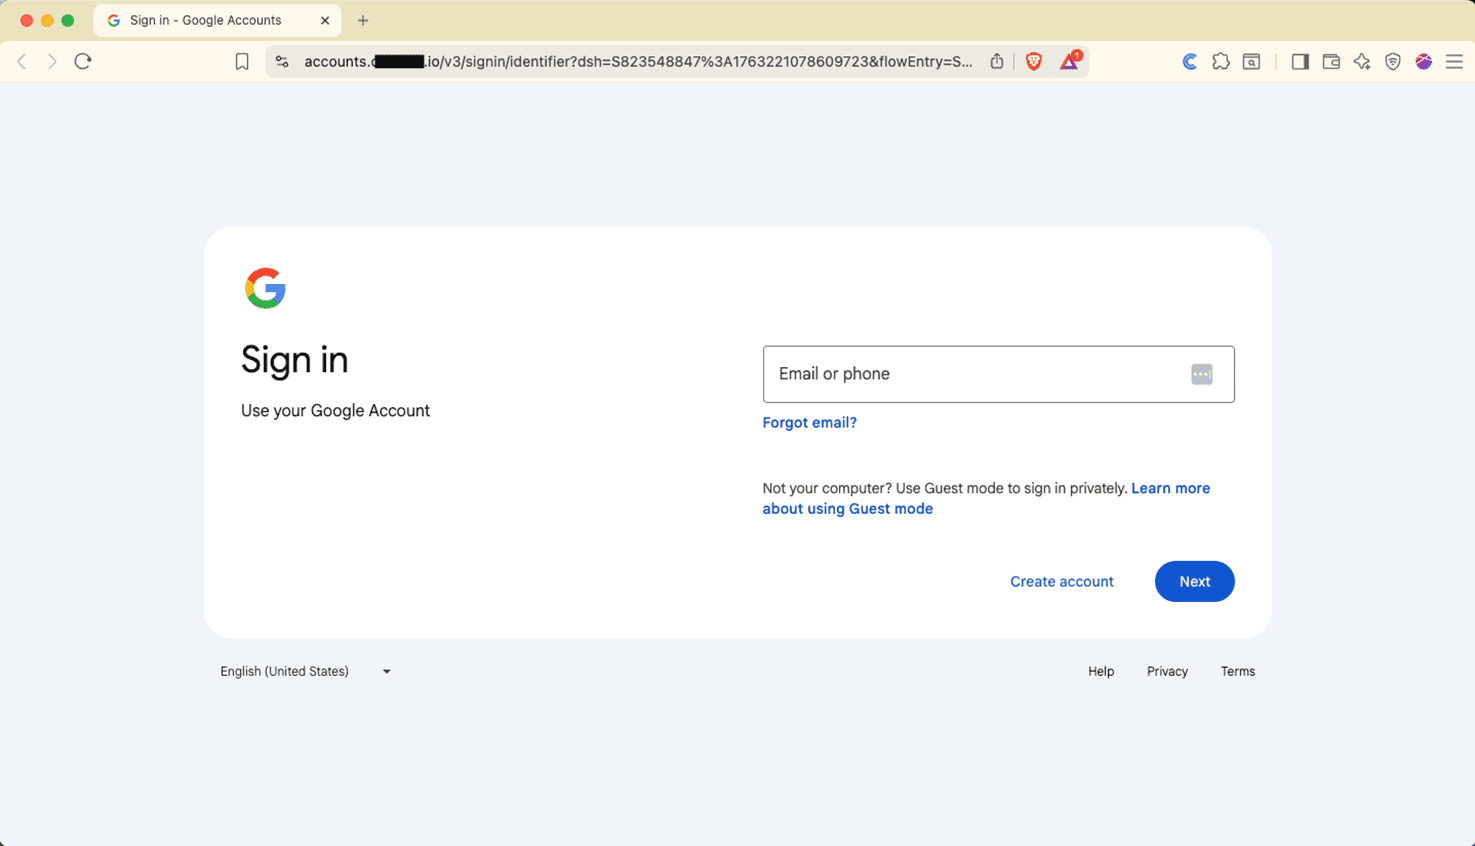The image size is (1475, 846).
Task: Focus the Email or phone field
Action: point(998,374)
